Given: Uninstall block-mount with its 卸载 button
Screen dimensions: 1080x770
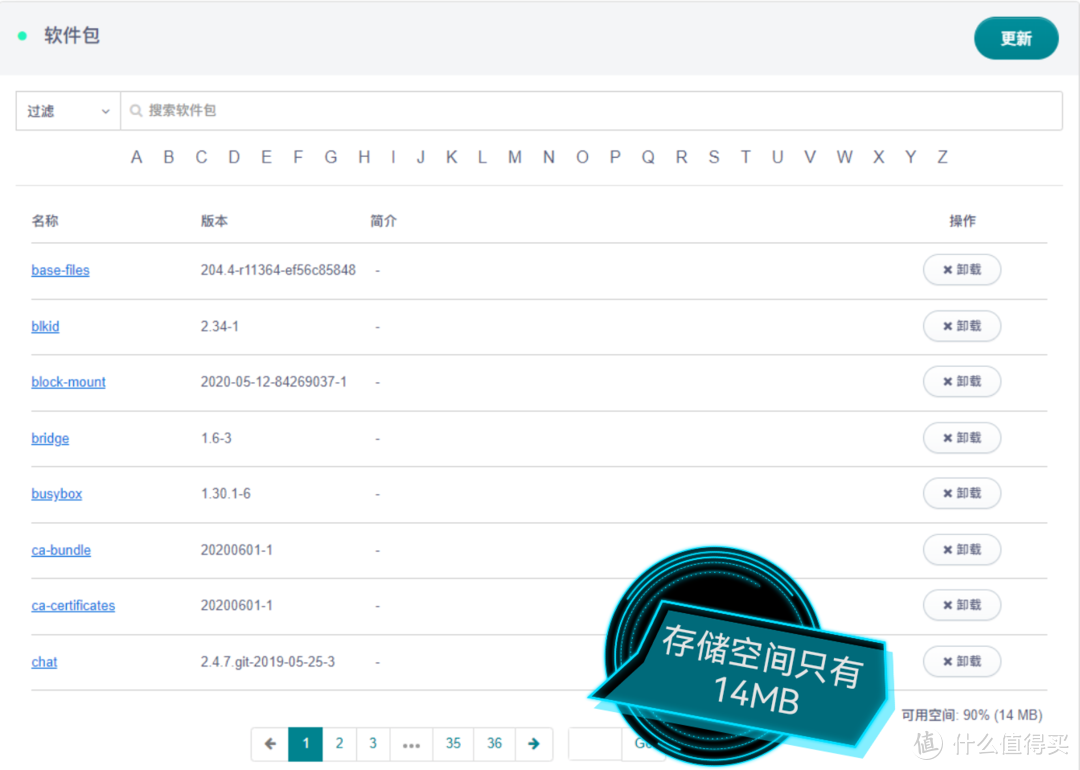Looking at the screenshot, I should [962, 381].
